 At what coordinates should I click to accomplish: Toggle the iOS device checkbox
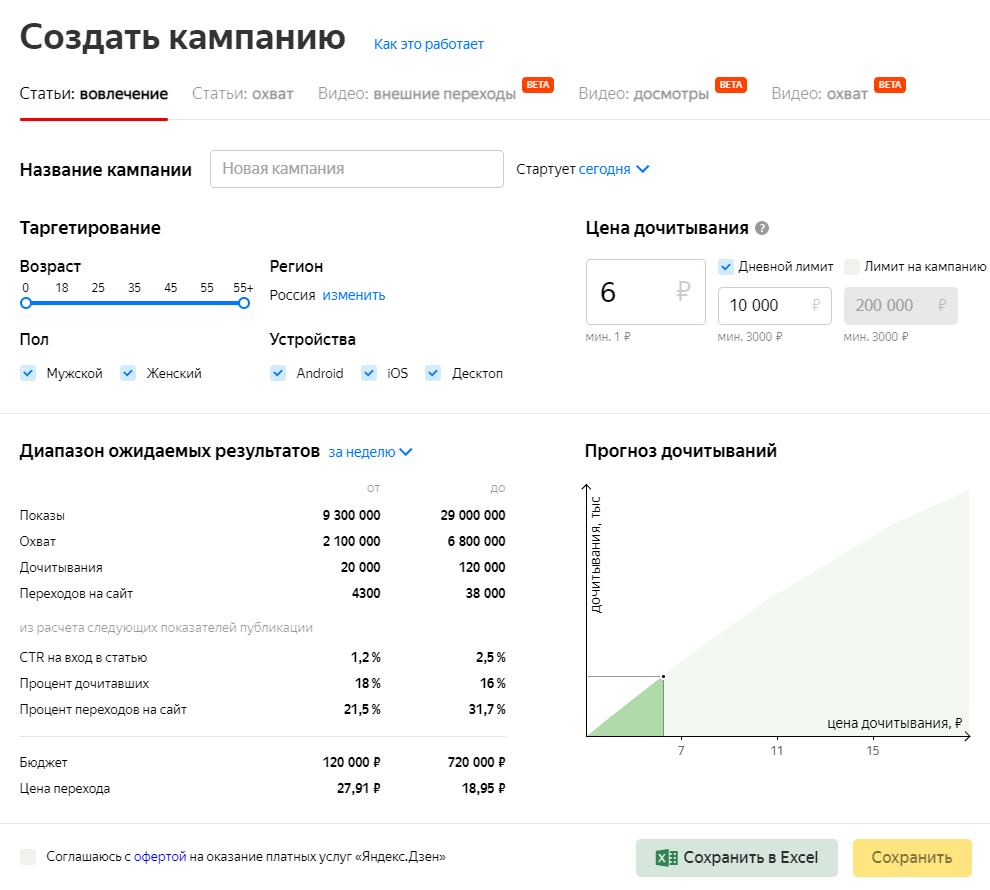pos(369,373)
